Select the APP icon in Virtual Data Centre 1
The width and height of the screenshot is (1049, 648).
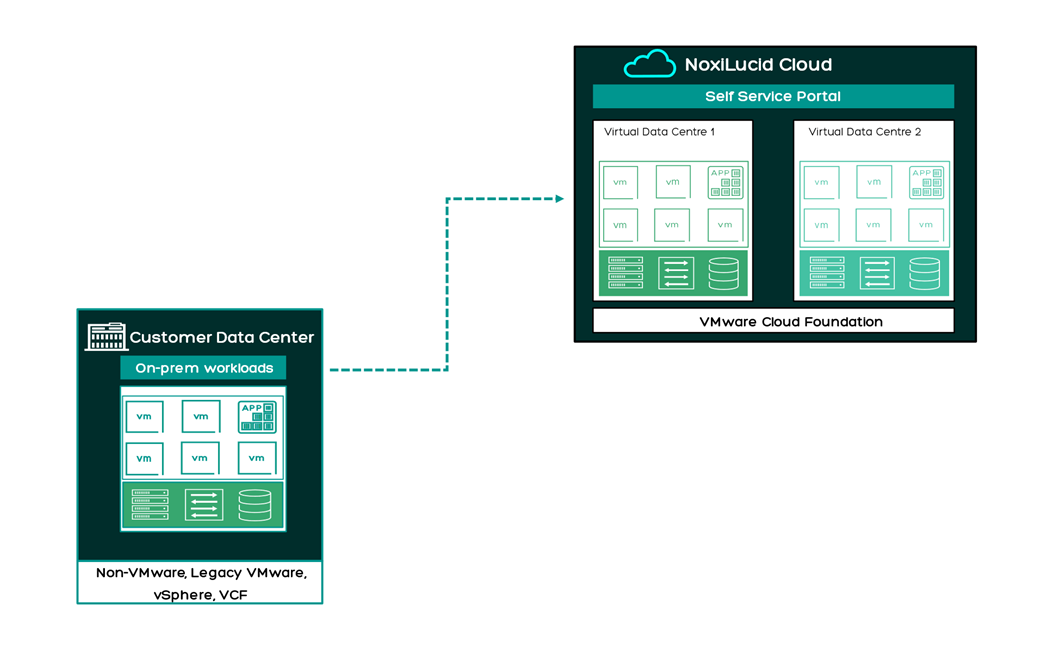click(725, 182)
